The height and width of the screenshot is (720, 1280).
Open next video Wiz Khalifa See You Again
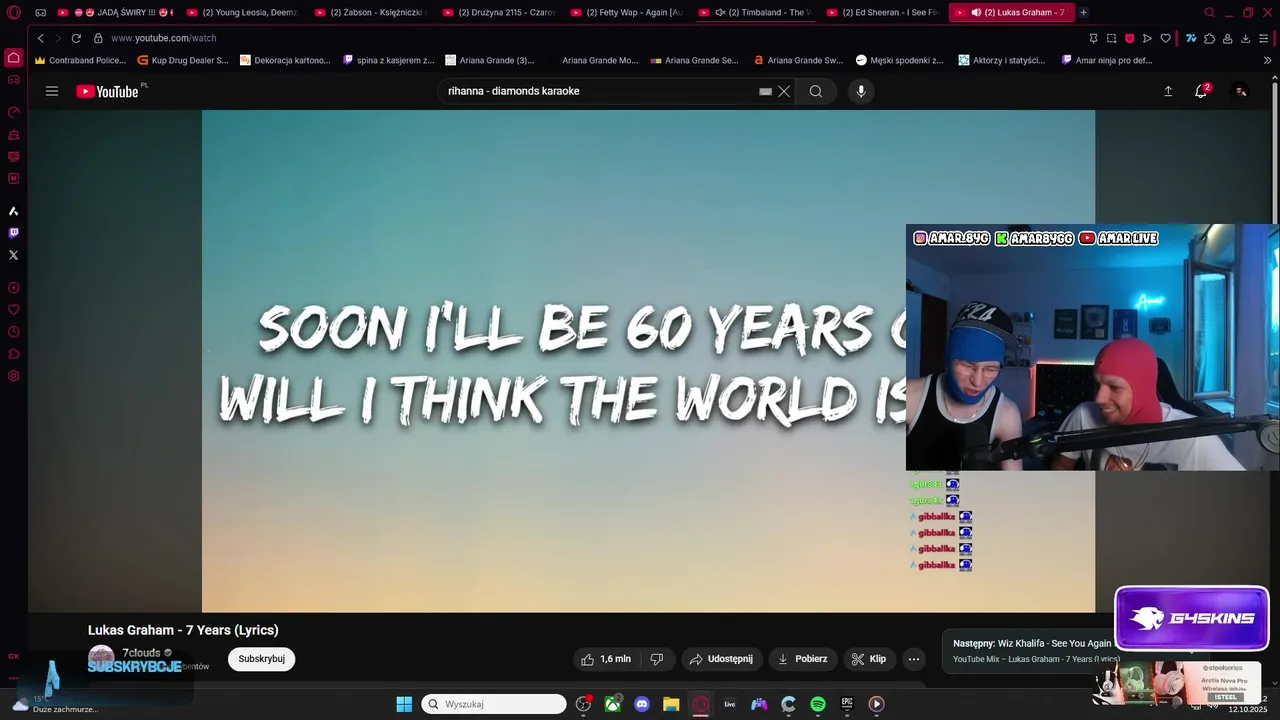coord(1032,644)
